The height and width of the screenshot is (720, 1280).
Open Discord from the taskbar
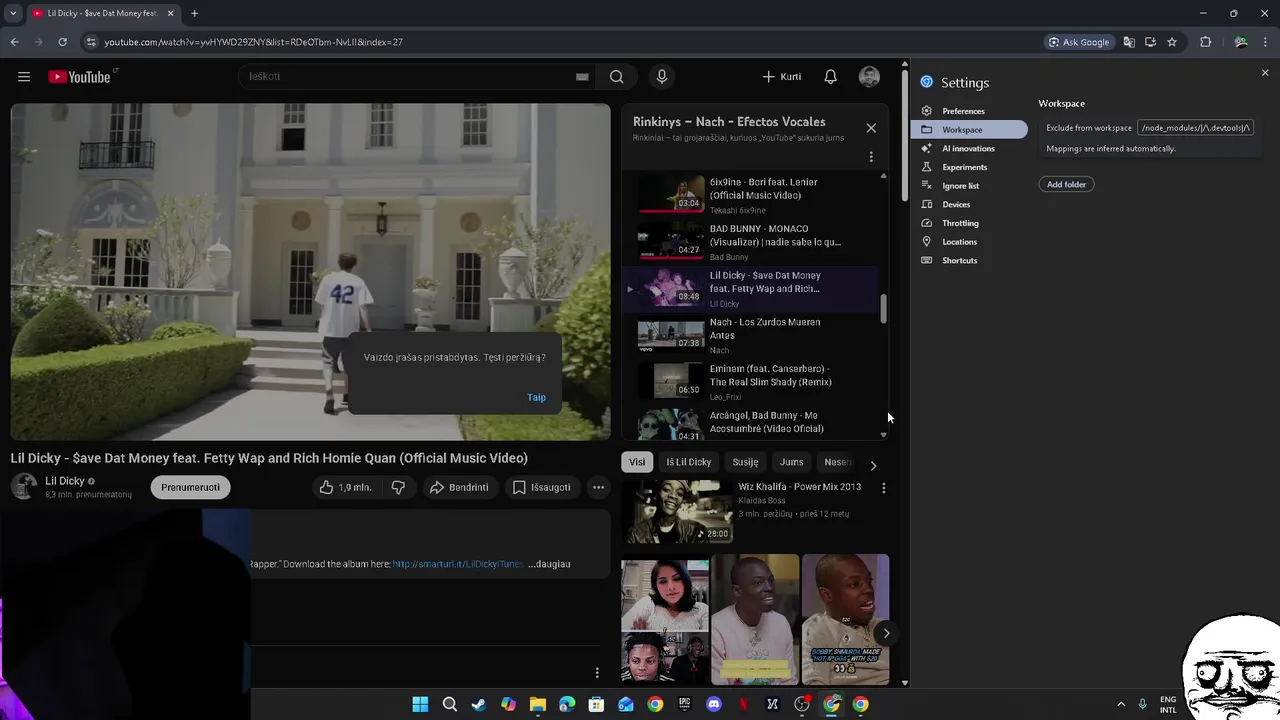(713, 704)
